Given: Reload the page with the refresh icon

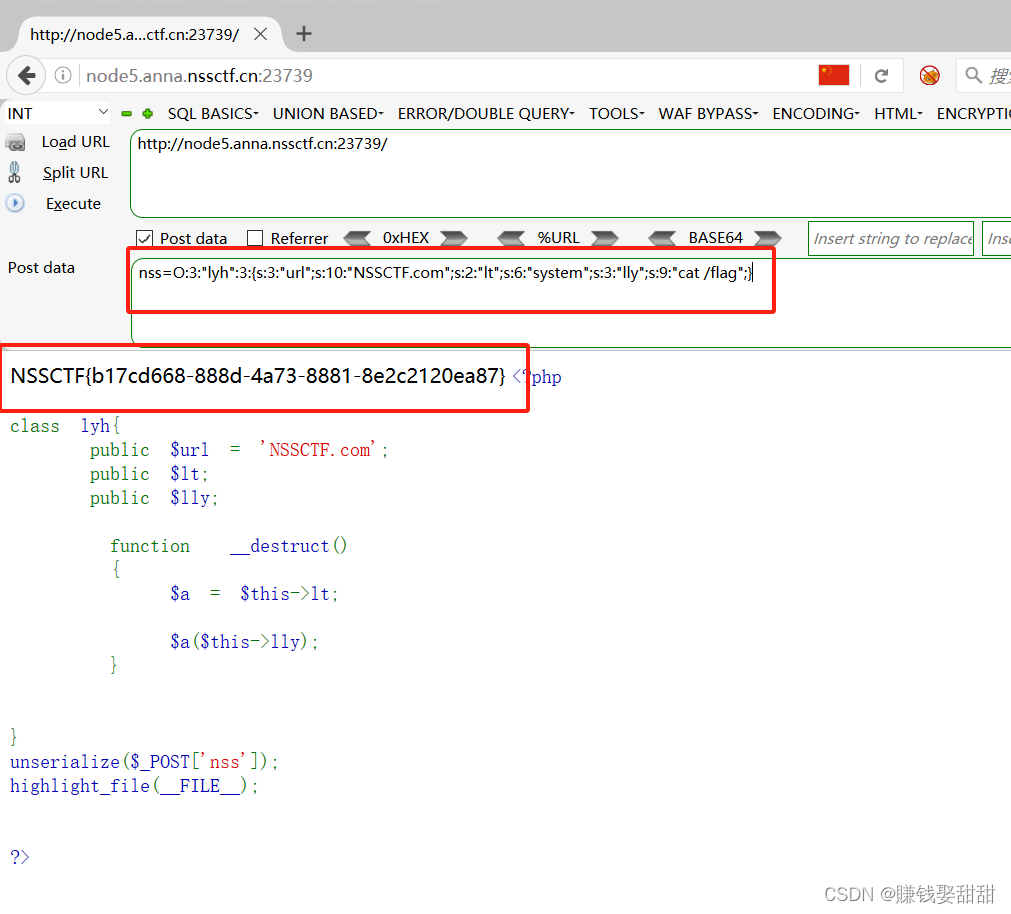Looking at the screenshot, I should click(x=881, y=76).
